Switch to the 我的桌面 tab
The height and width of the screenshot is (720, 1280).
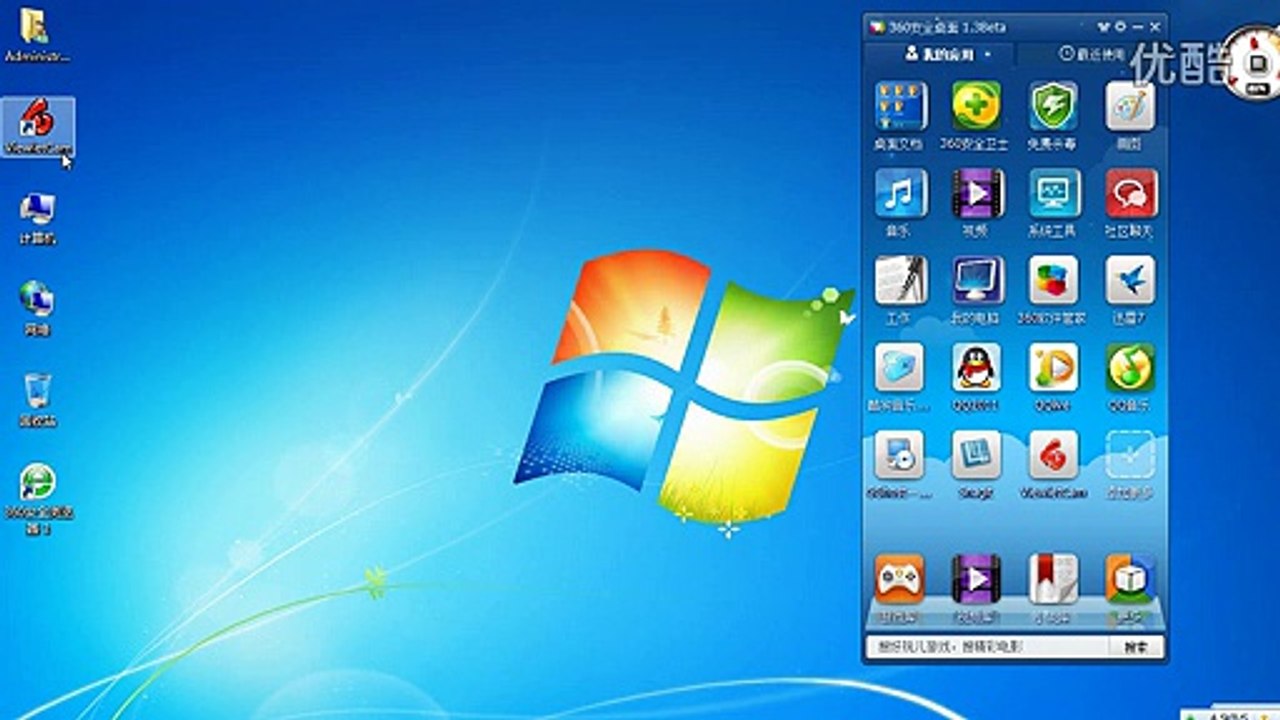pyautogui.click(x=938, y=54)
